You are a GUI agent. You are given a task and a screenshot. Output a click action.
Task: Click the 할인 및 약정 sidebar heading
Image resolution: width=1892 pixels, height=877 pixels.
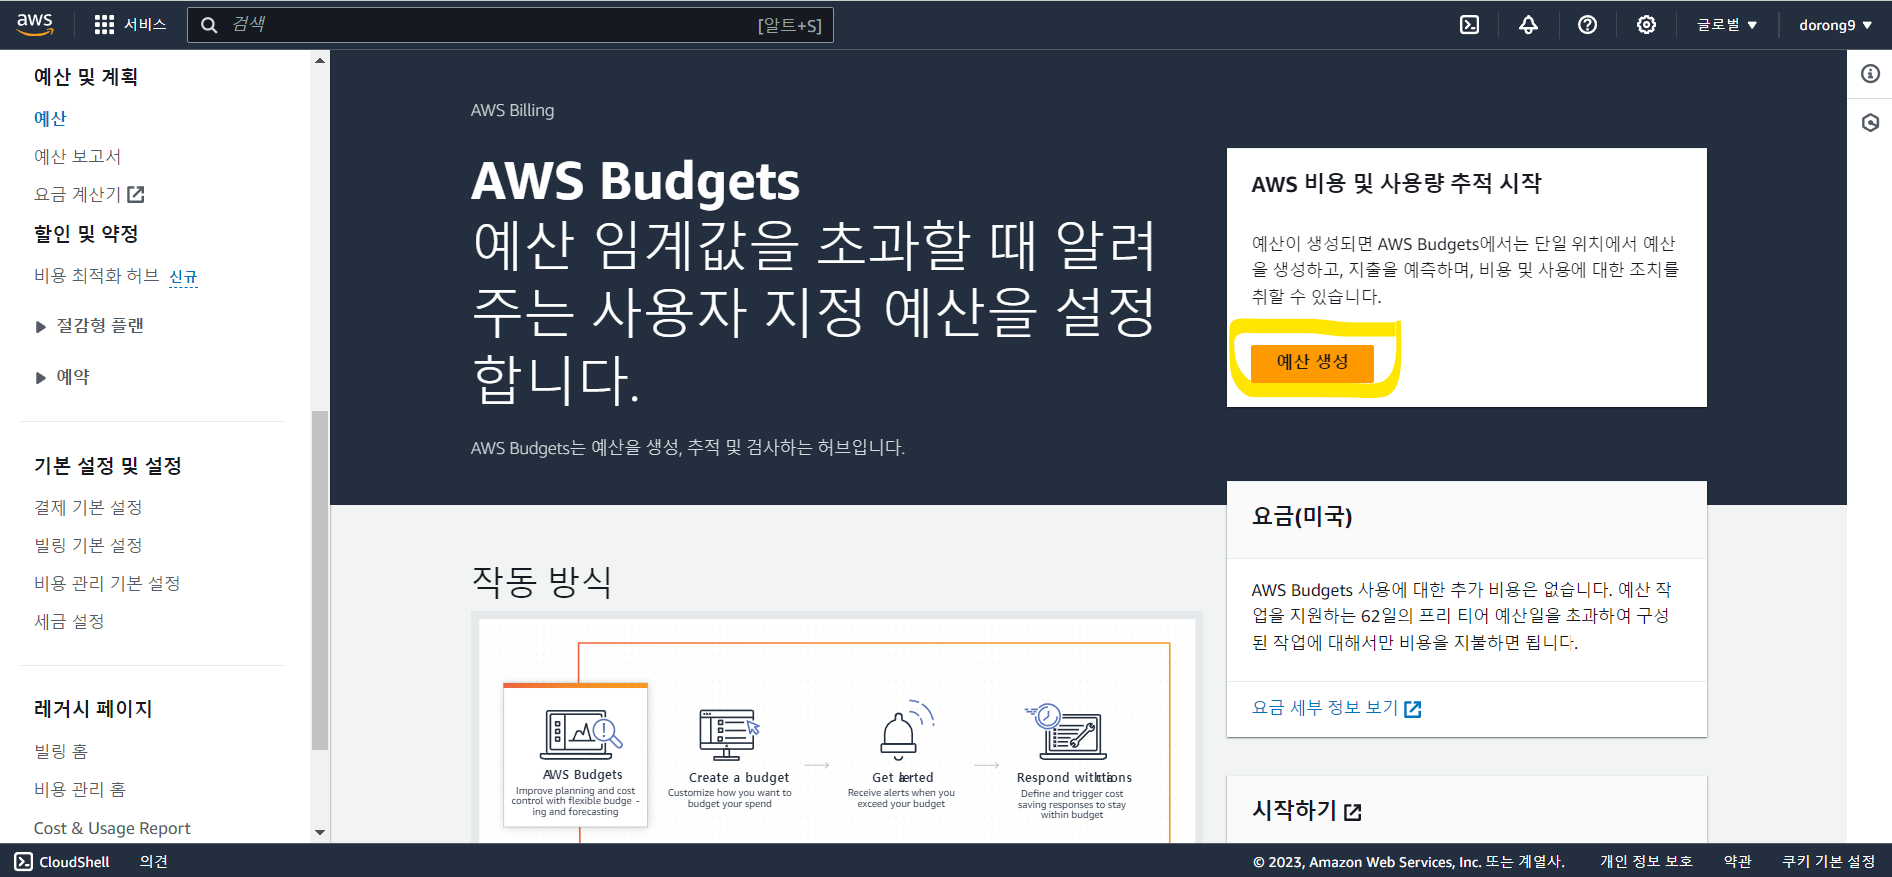86,234
